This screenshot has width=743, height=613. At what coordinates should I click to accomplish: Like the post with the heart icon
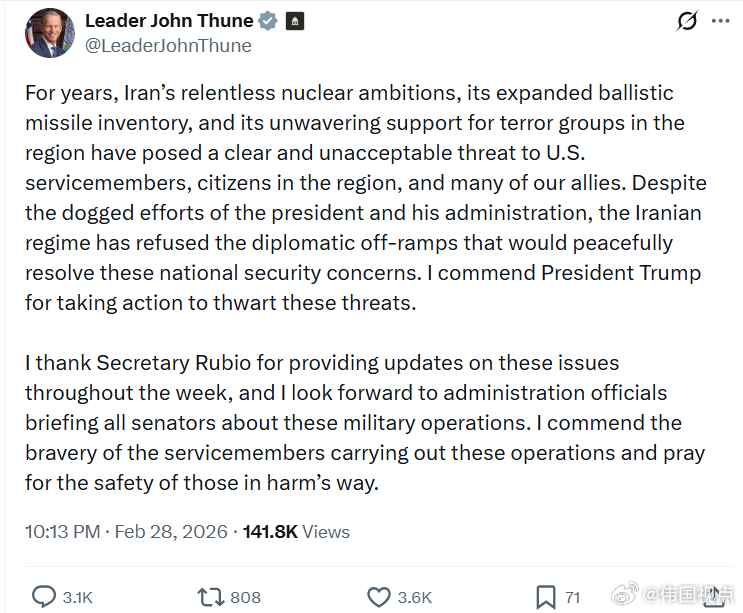click(378, 597)
